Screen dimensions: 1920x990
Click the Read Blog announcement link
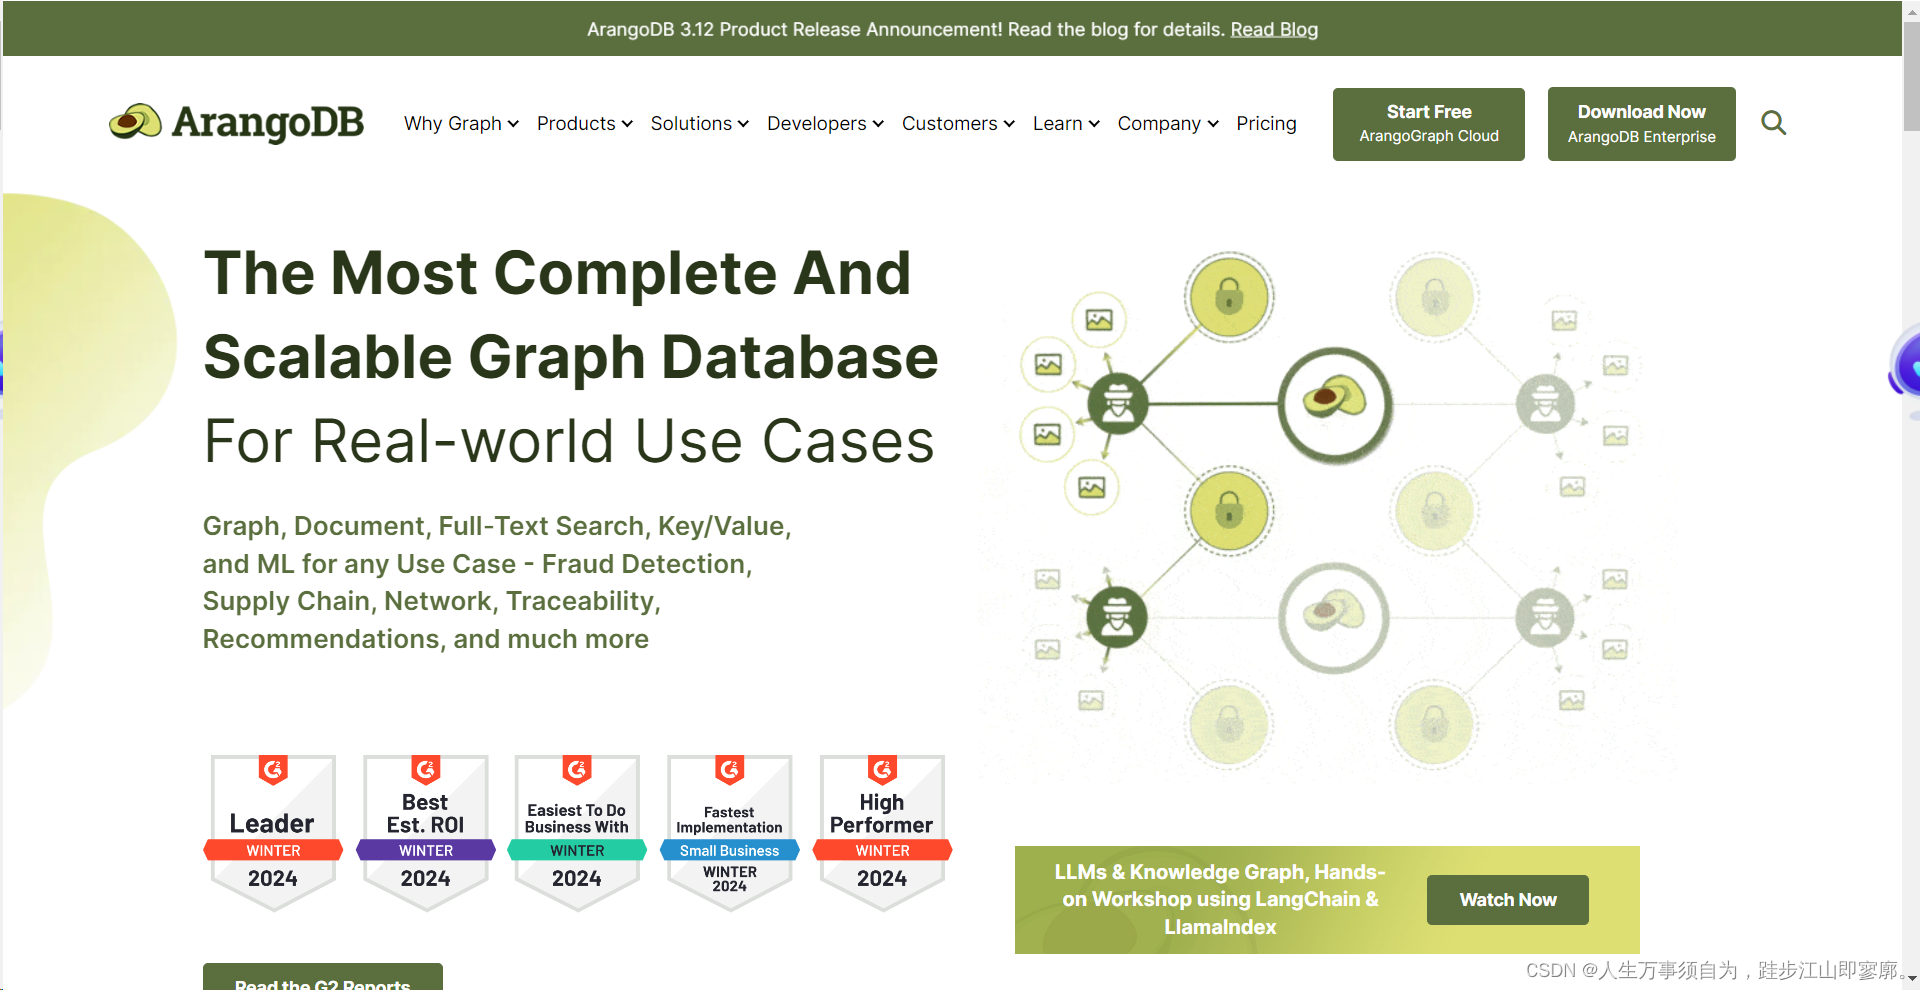click(x=1274, y=29)
